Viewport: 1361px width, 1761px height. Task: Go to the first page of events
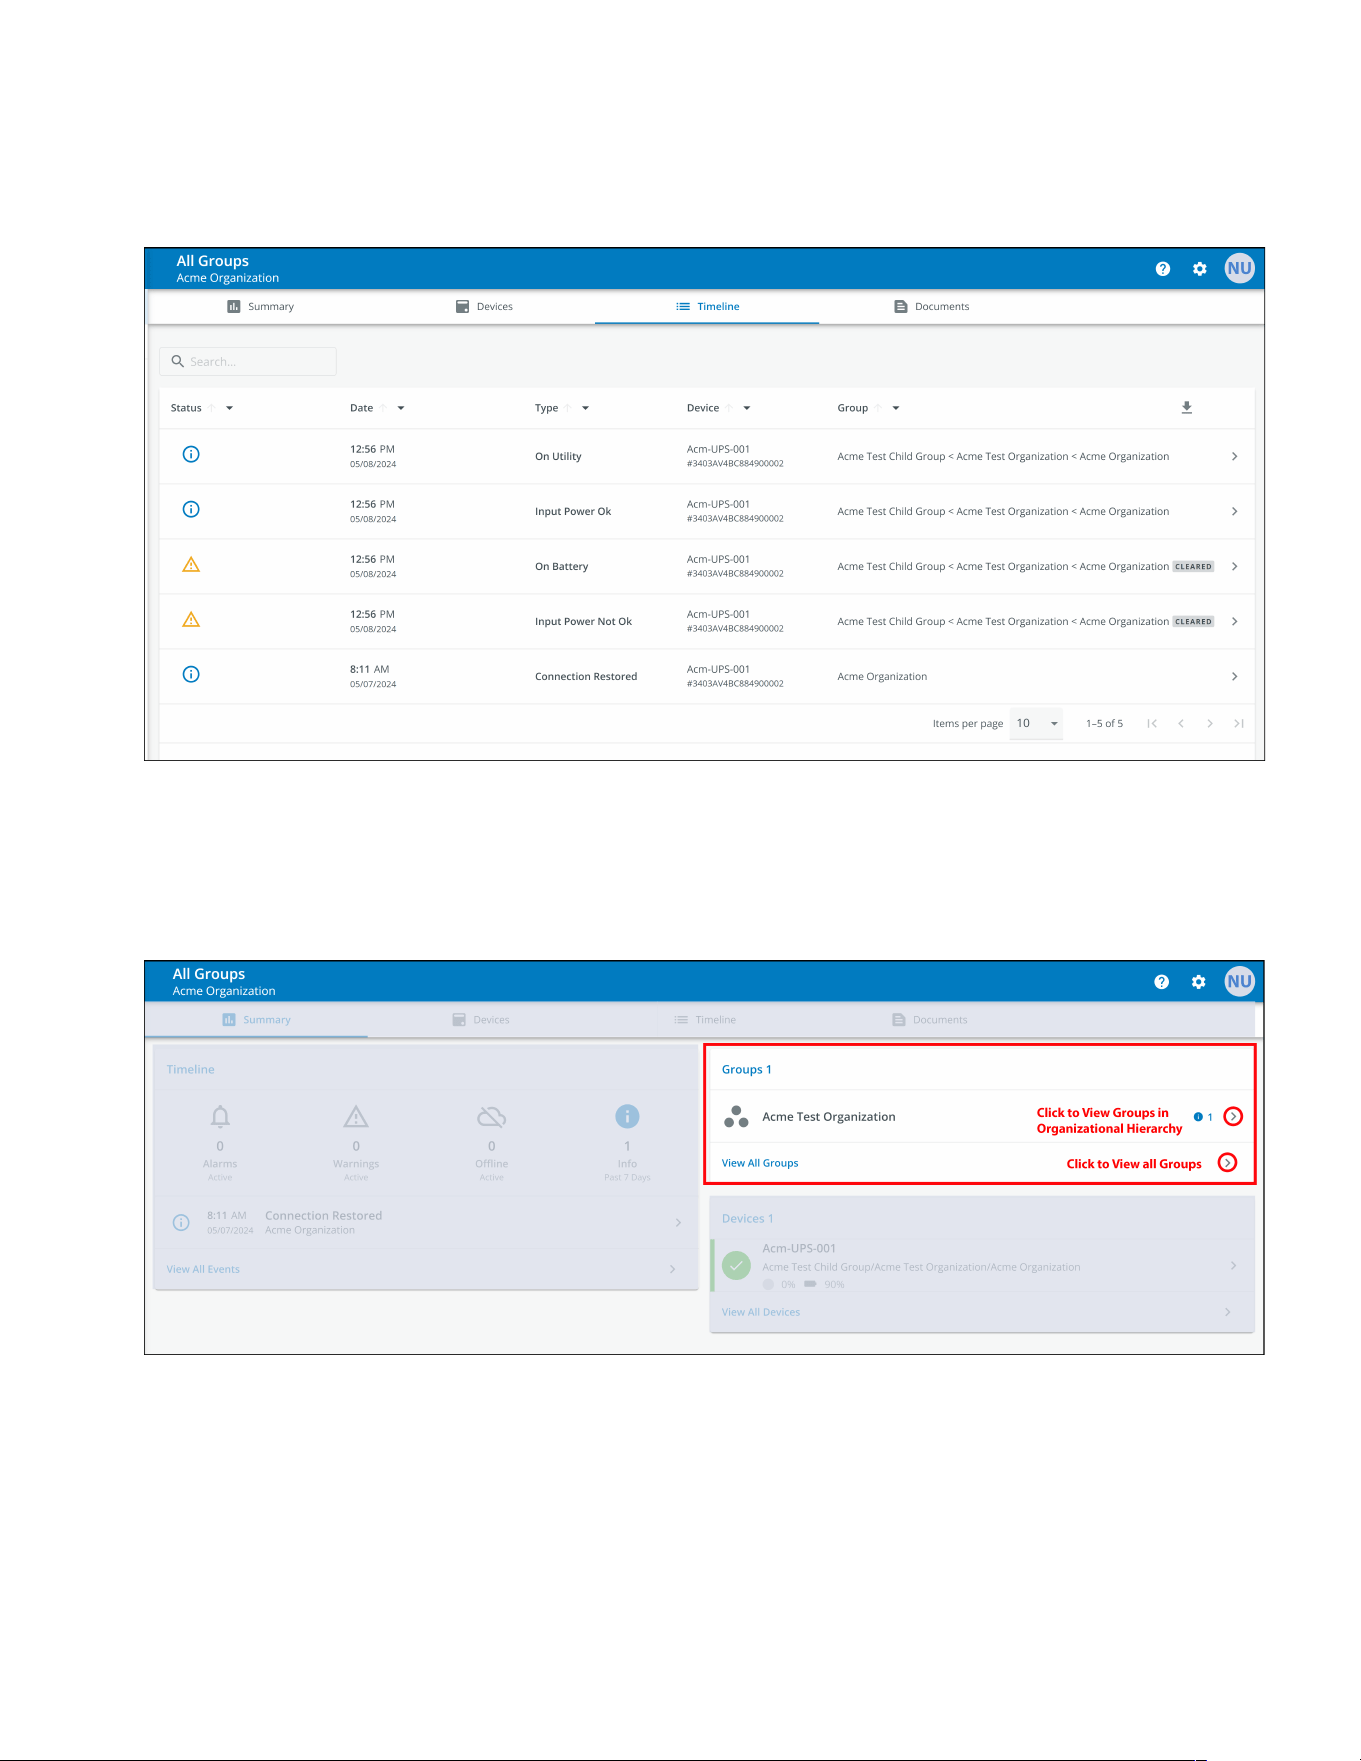pyautogui.click(x=1152, y=723)
